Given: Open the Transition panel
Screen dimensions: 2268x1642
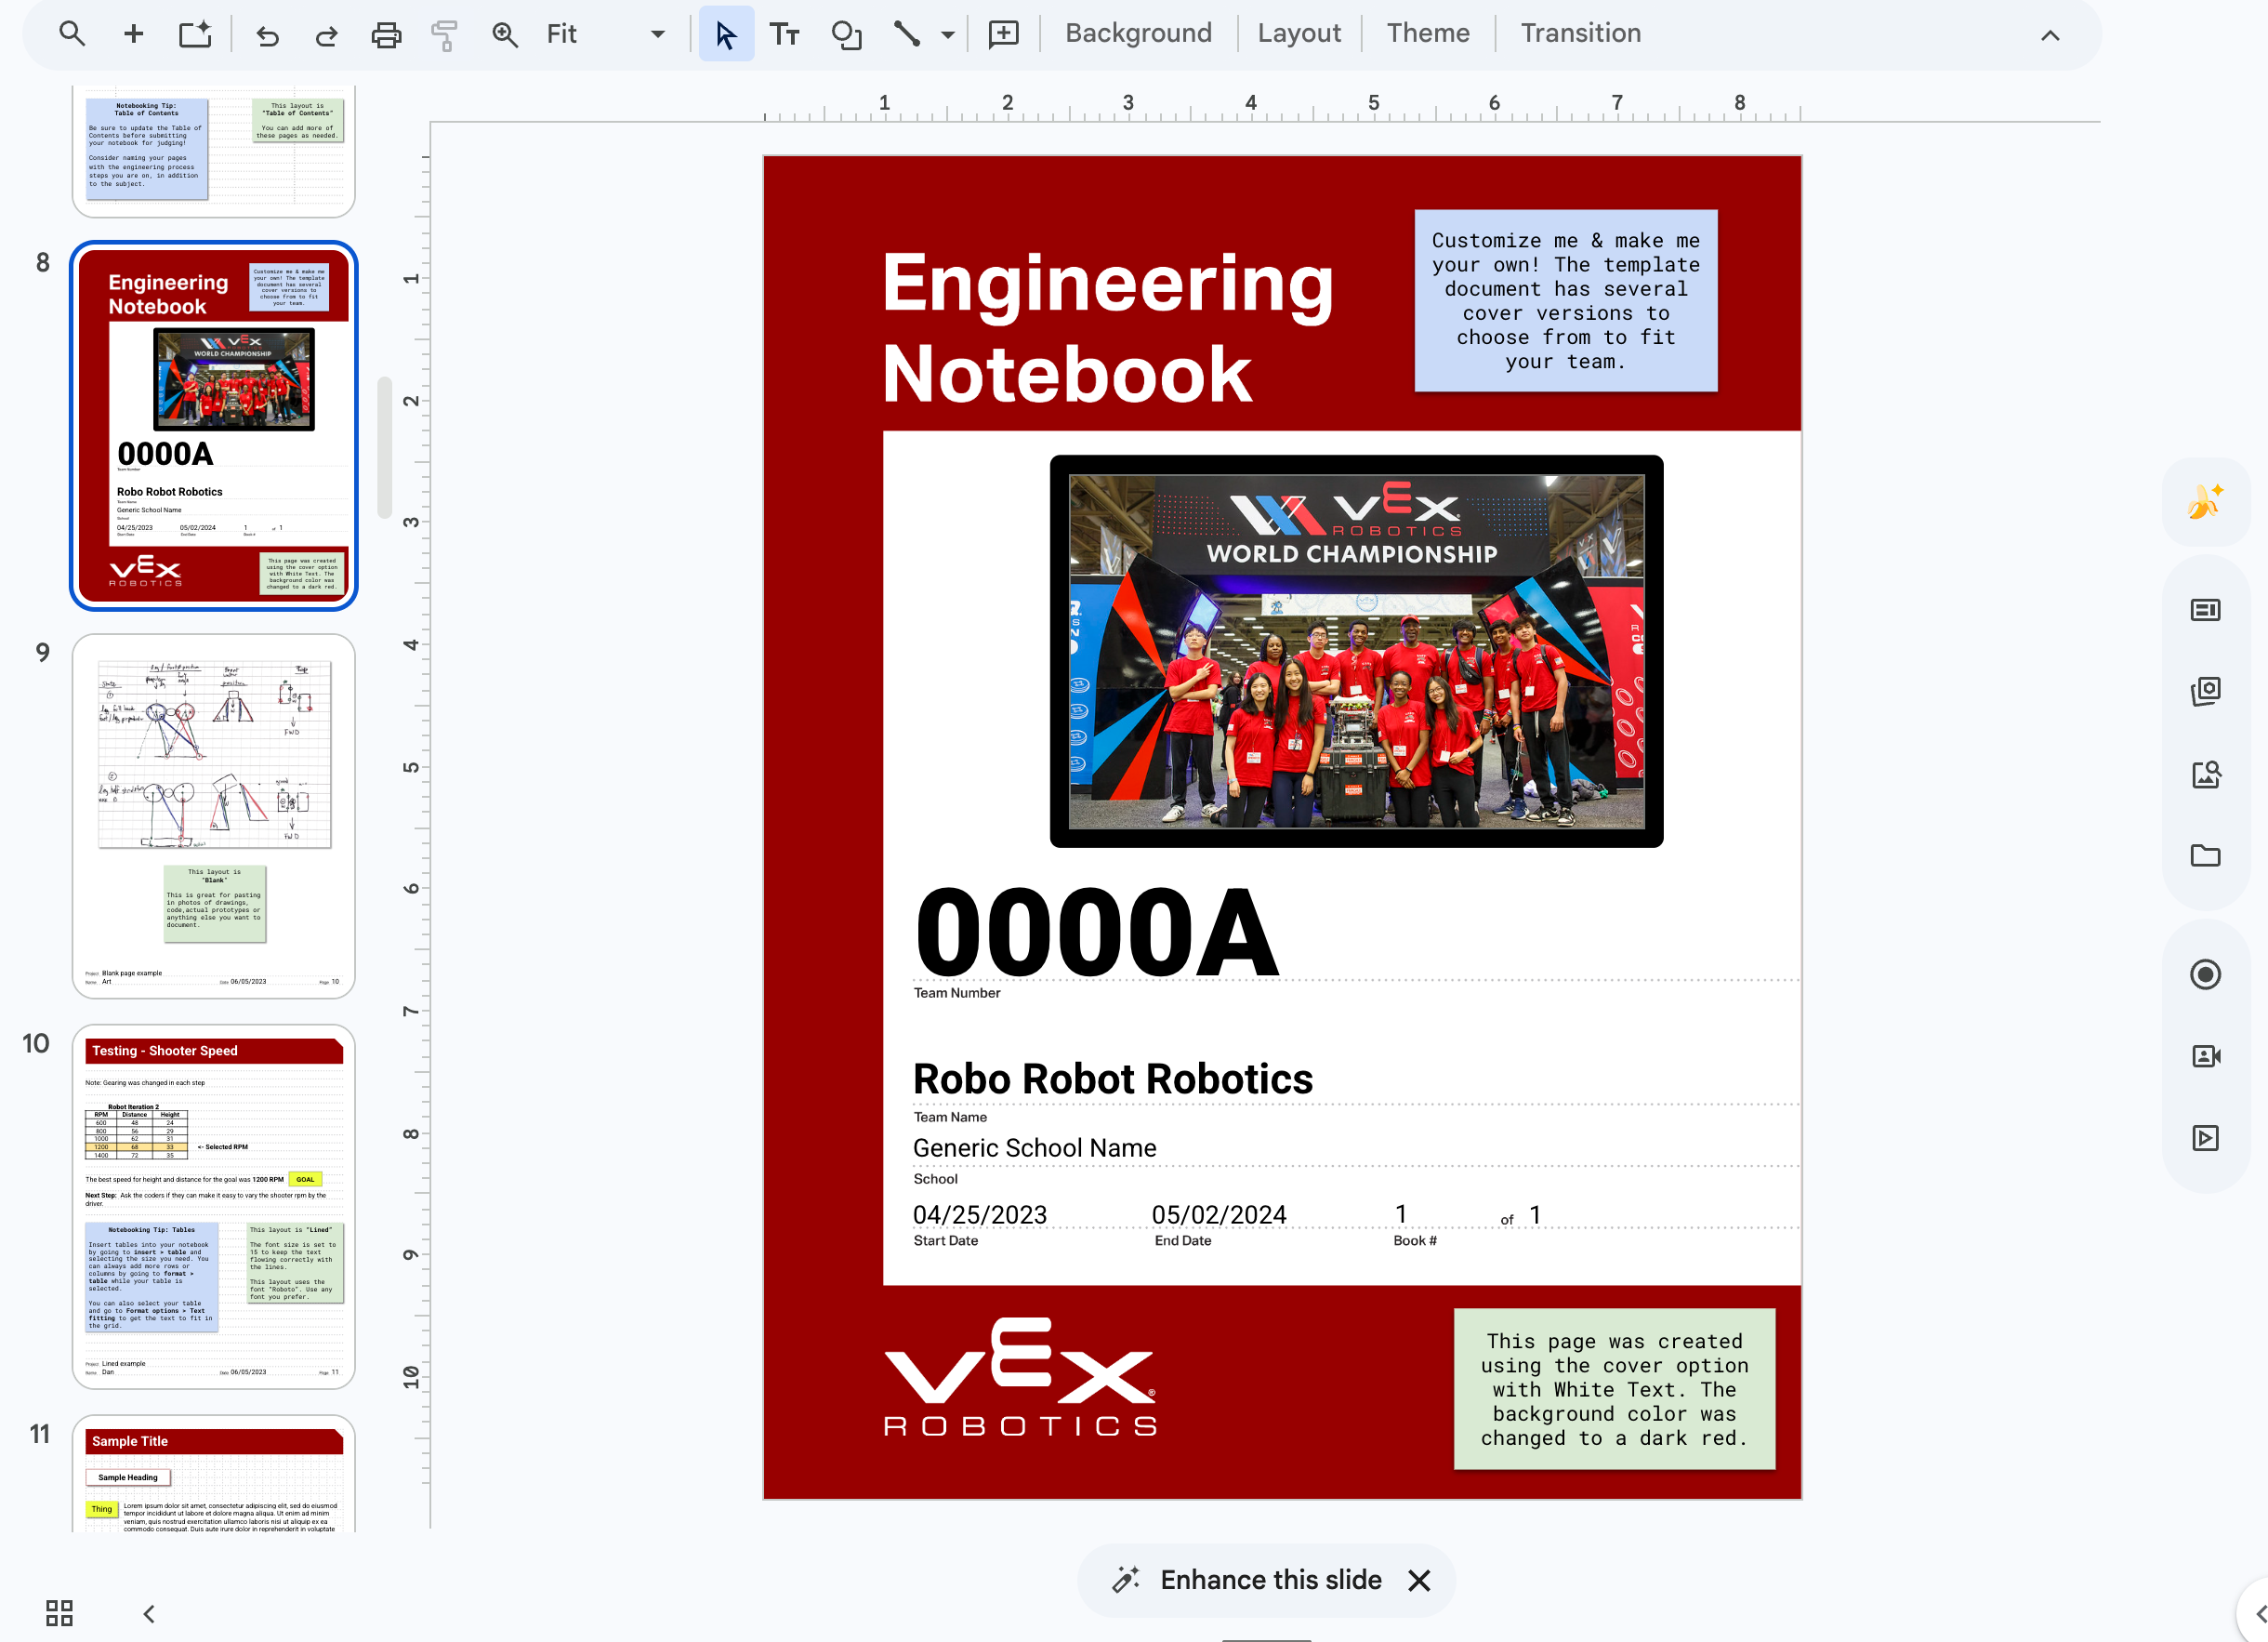Looking at the screenshot, I should pyautogui.click(x=1580, y=33).
